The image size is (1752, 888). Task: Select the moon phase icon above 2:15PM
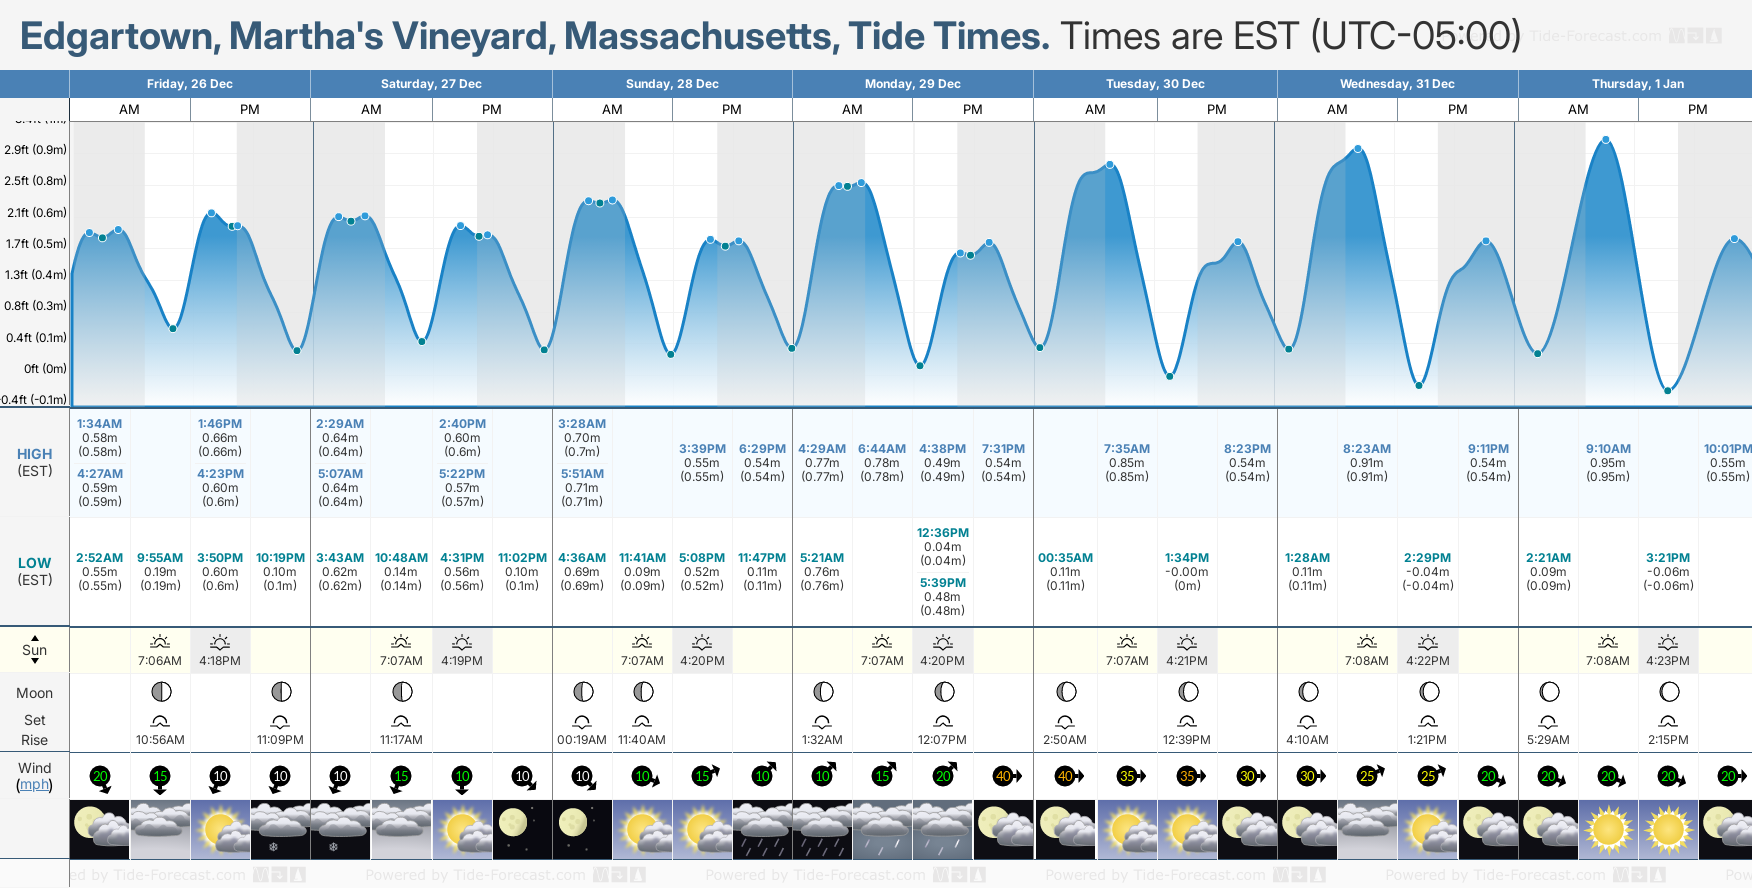[1669, 692]
